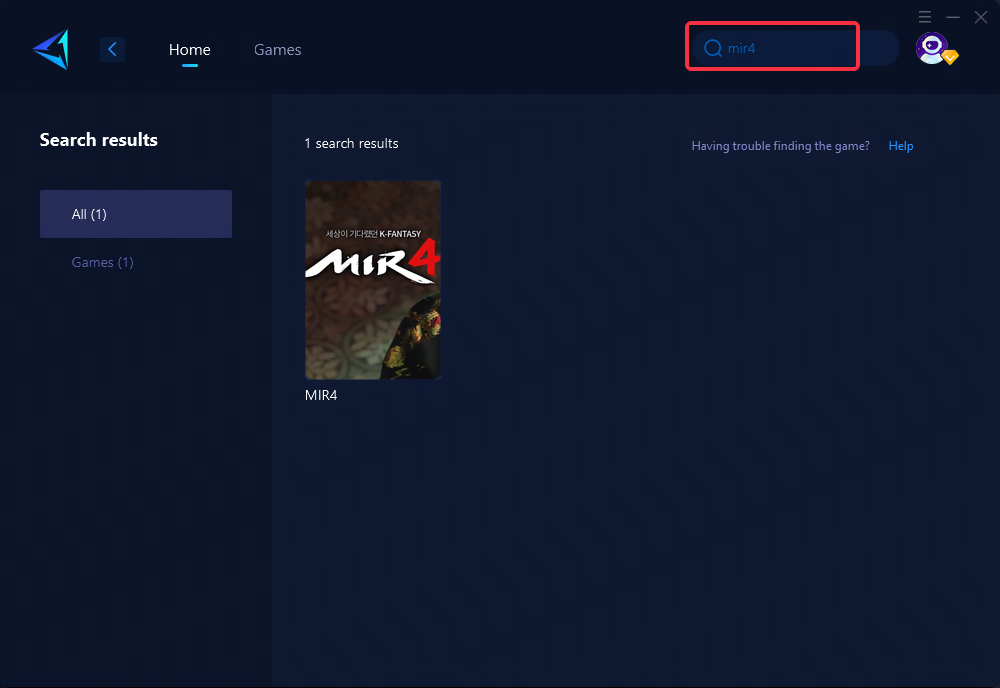Click the Search results heading
The image size is (1000, 688).
99,140
